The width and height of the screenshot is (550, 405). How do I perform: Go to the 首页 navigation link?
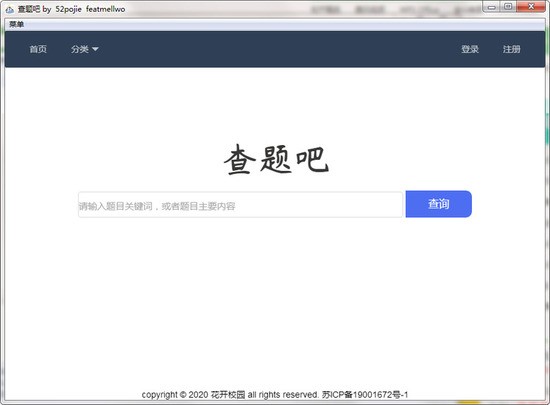(x=38, y=49)
